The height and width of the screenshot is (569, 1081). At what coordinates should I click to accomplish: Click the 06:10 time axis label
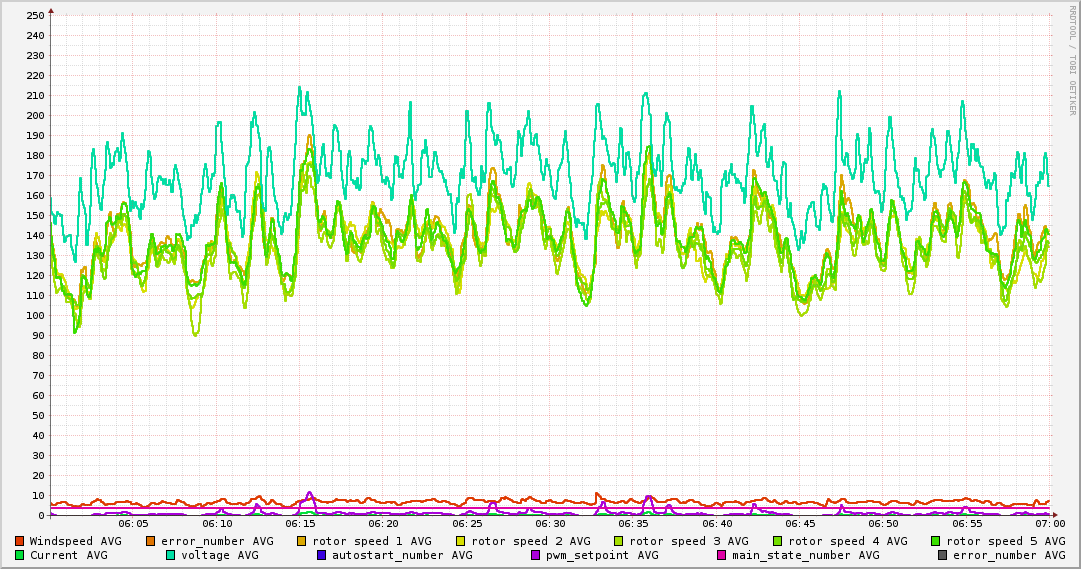click(216, 524)
